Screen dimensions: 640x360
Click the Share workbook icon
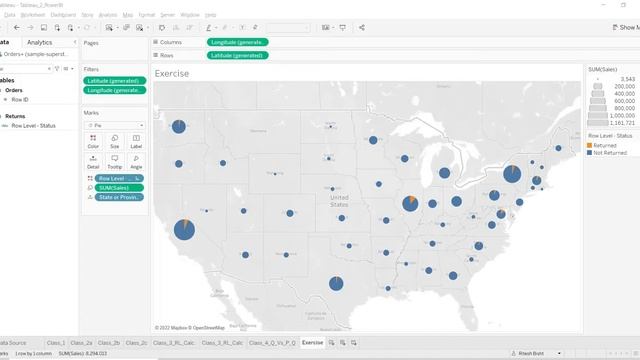click(362, 28)
